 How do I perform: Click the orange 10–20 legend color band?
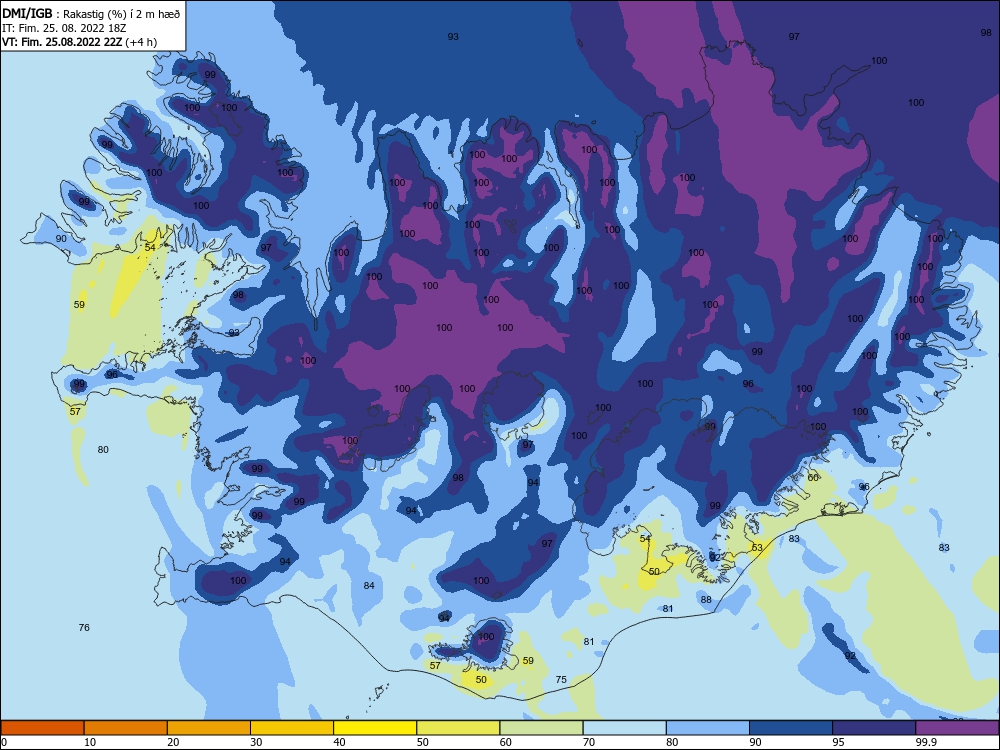click(x=126, y=728)
